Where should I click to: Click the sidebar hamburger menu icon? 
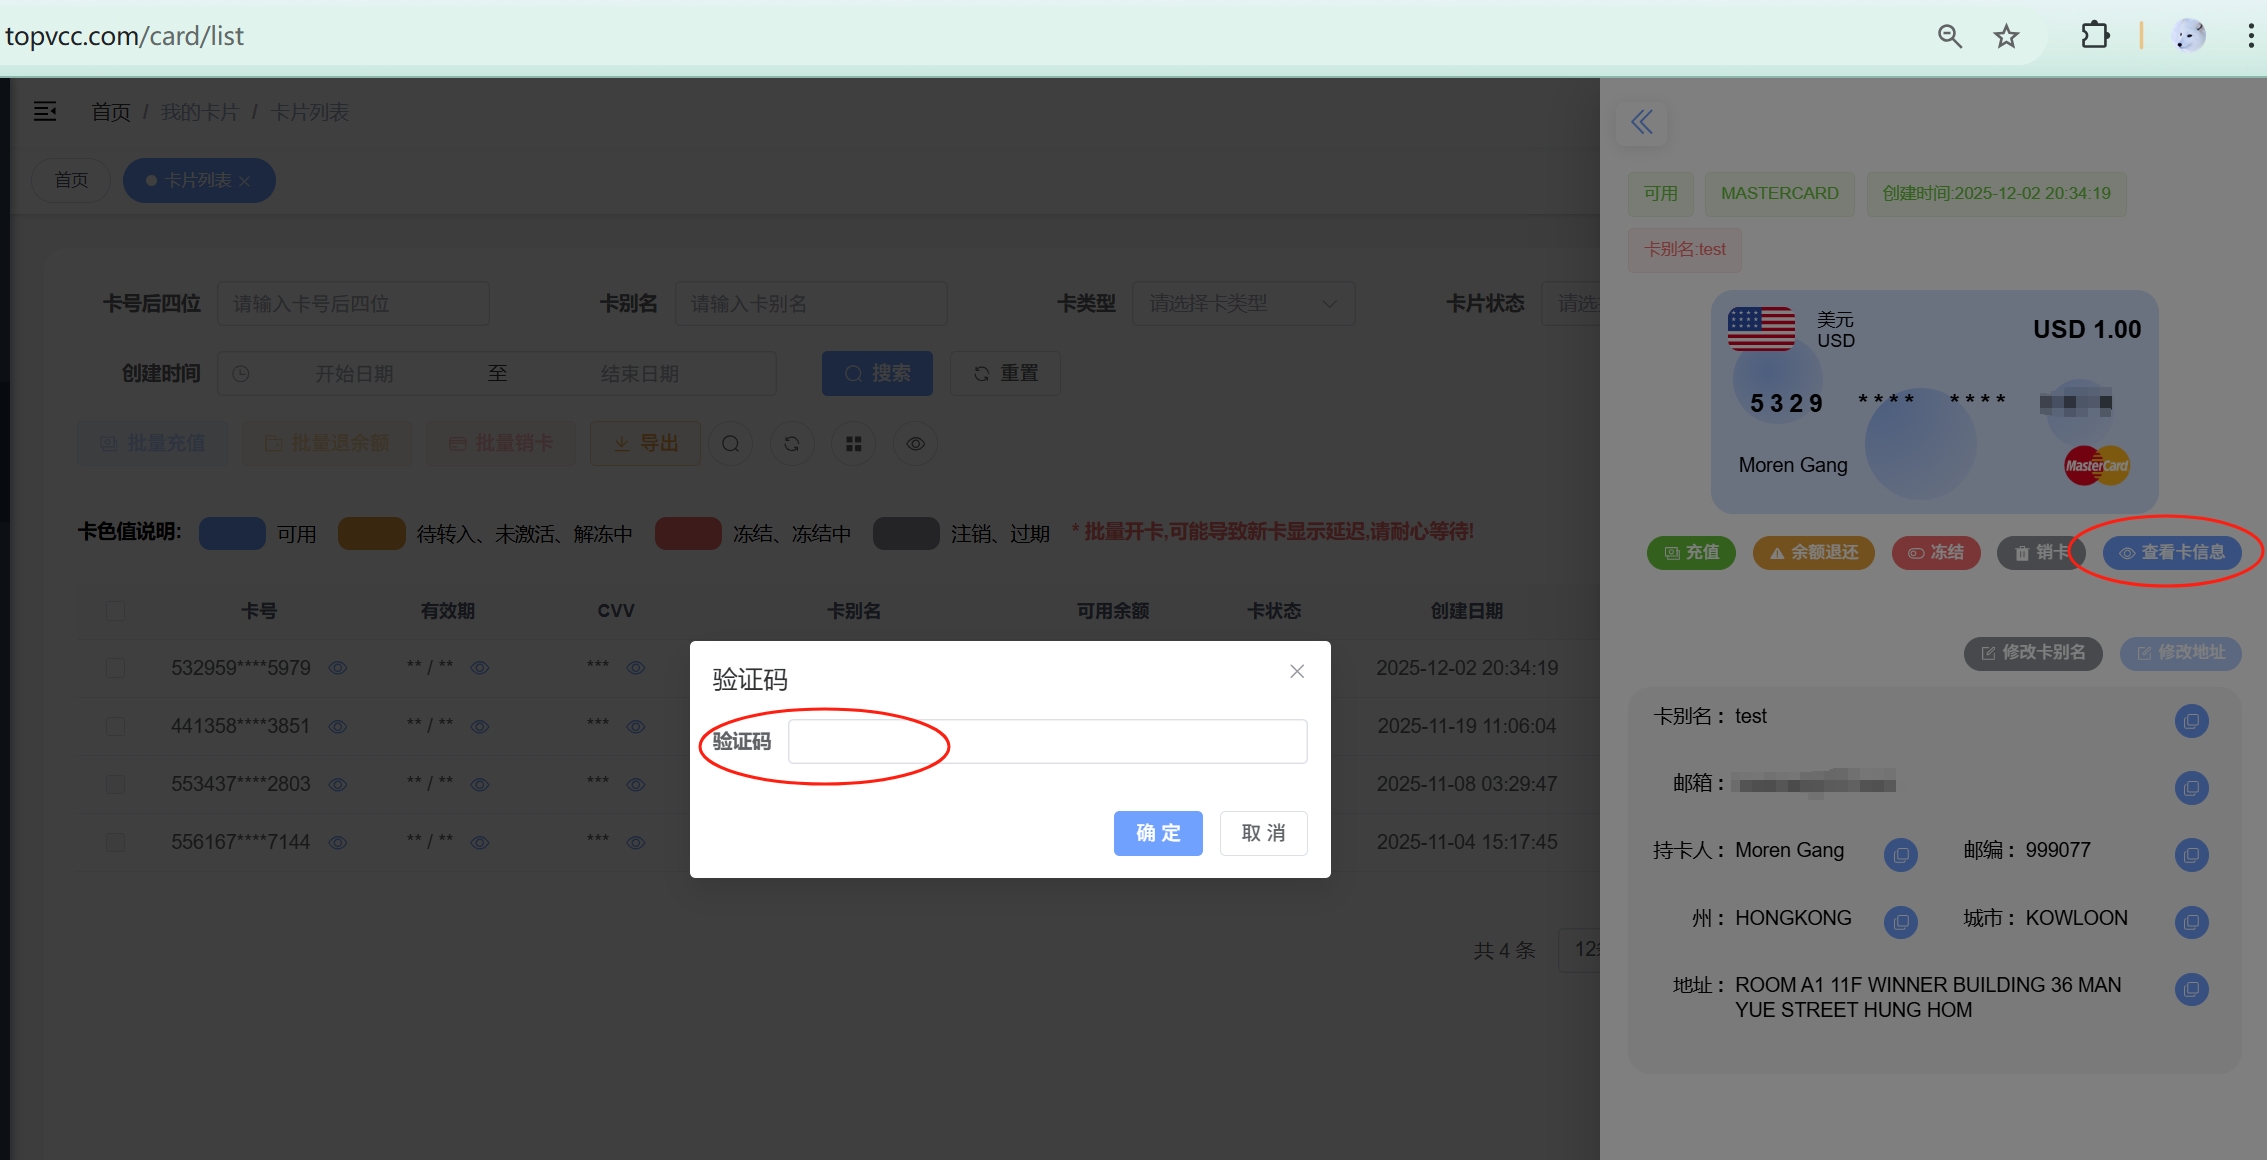tap(45, 111)
